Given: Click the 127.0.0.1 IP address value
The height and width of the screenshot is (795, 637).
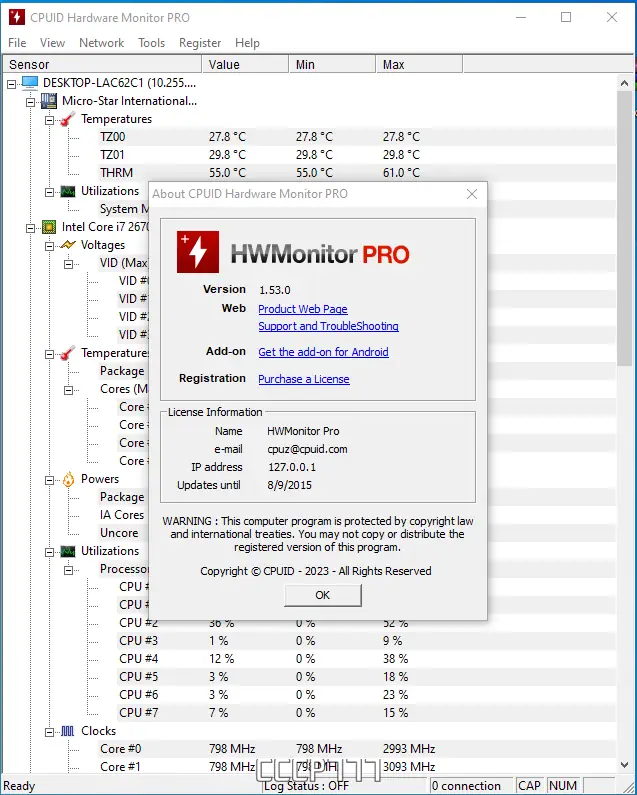Looking at the screenshot, I should pyautogui.click(x=292, y=467).
